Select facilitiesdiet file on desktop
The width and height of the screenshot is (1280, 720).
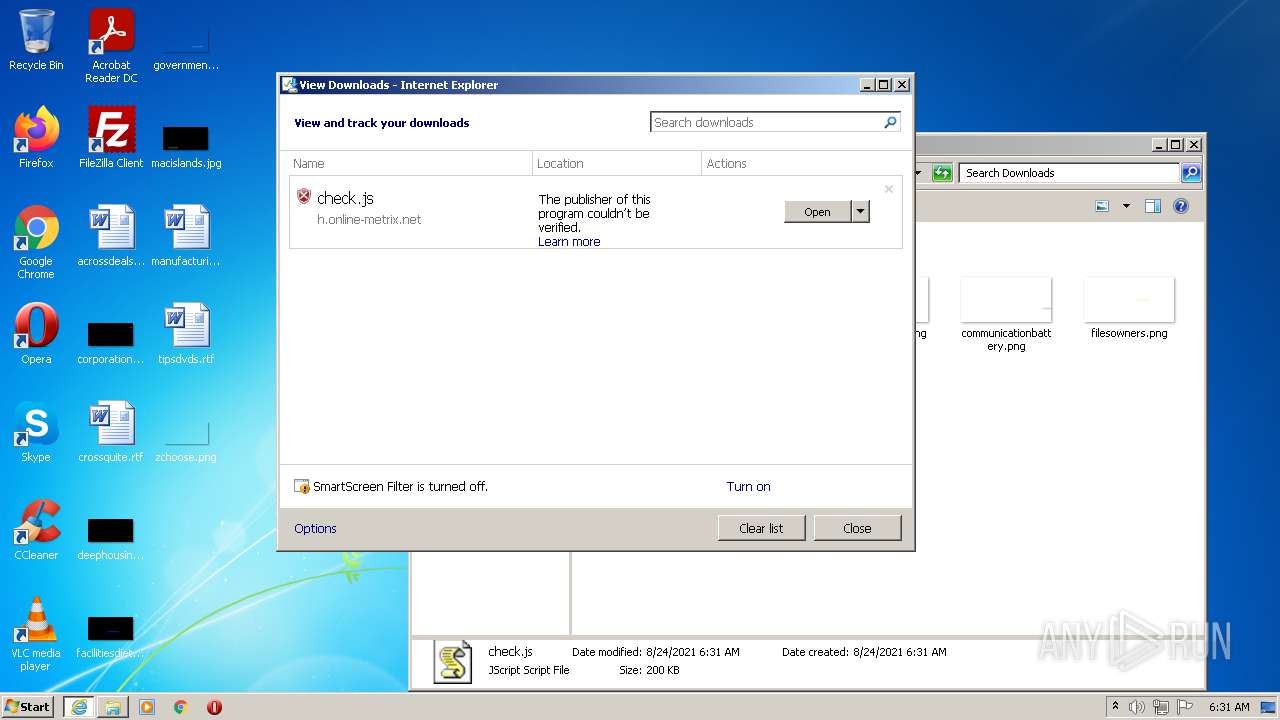(x=111, y=636)
